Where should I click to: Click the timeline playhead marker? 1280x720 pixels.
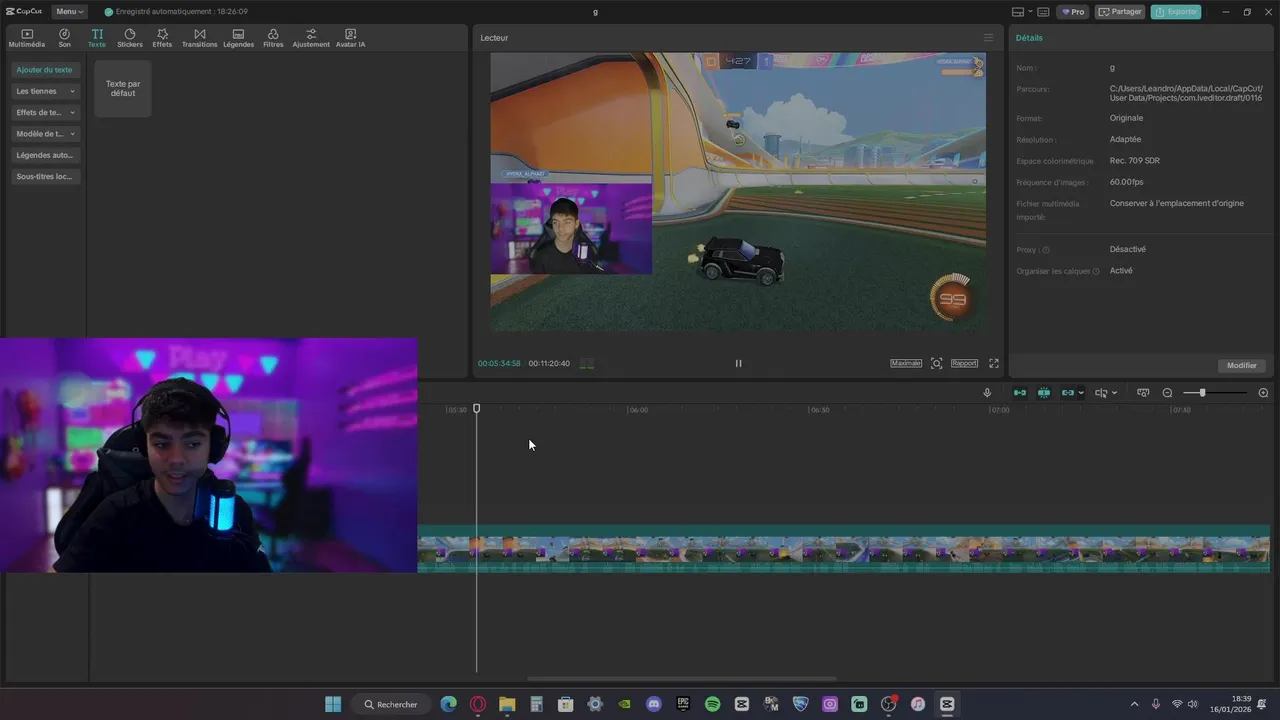tap(477, 408)
